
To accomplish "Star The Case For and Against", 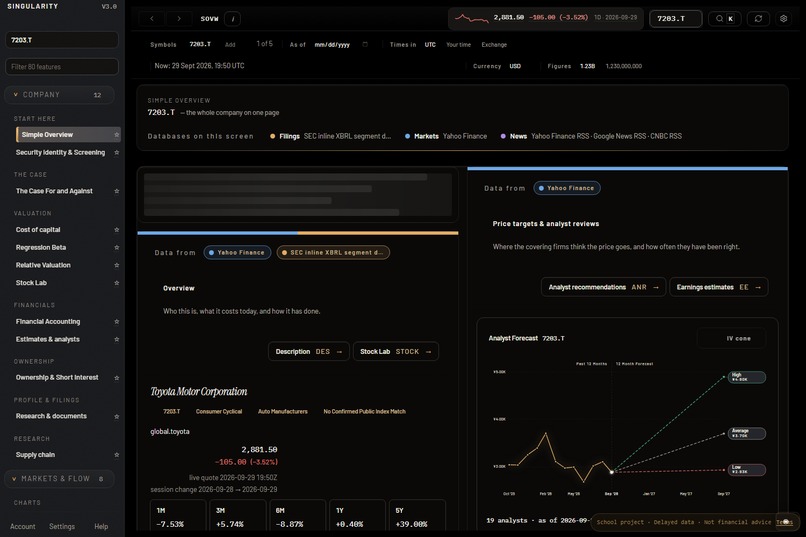I will (x=117, y=191).
